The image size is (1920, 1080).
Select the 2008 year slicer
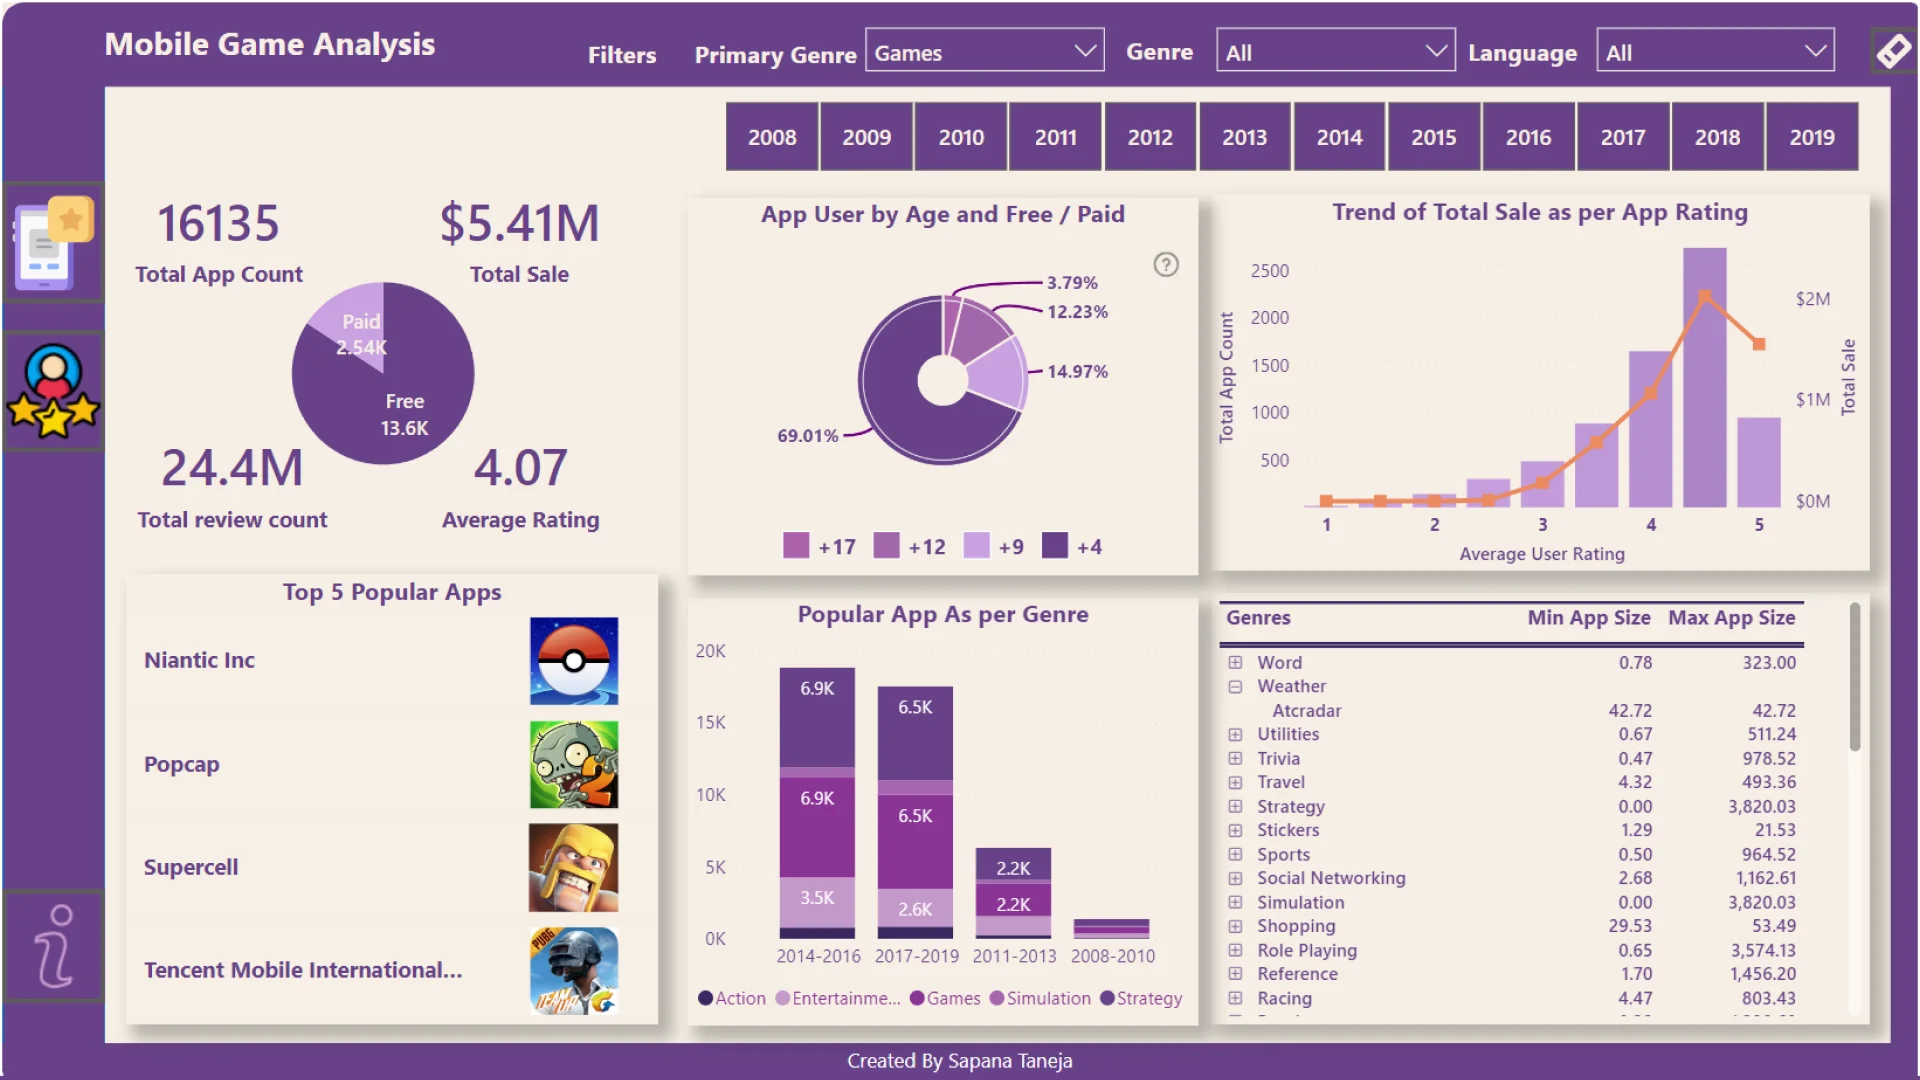[772, 137]
